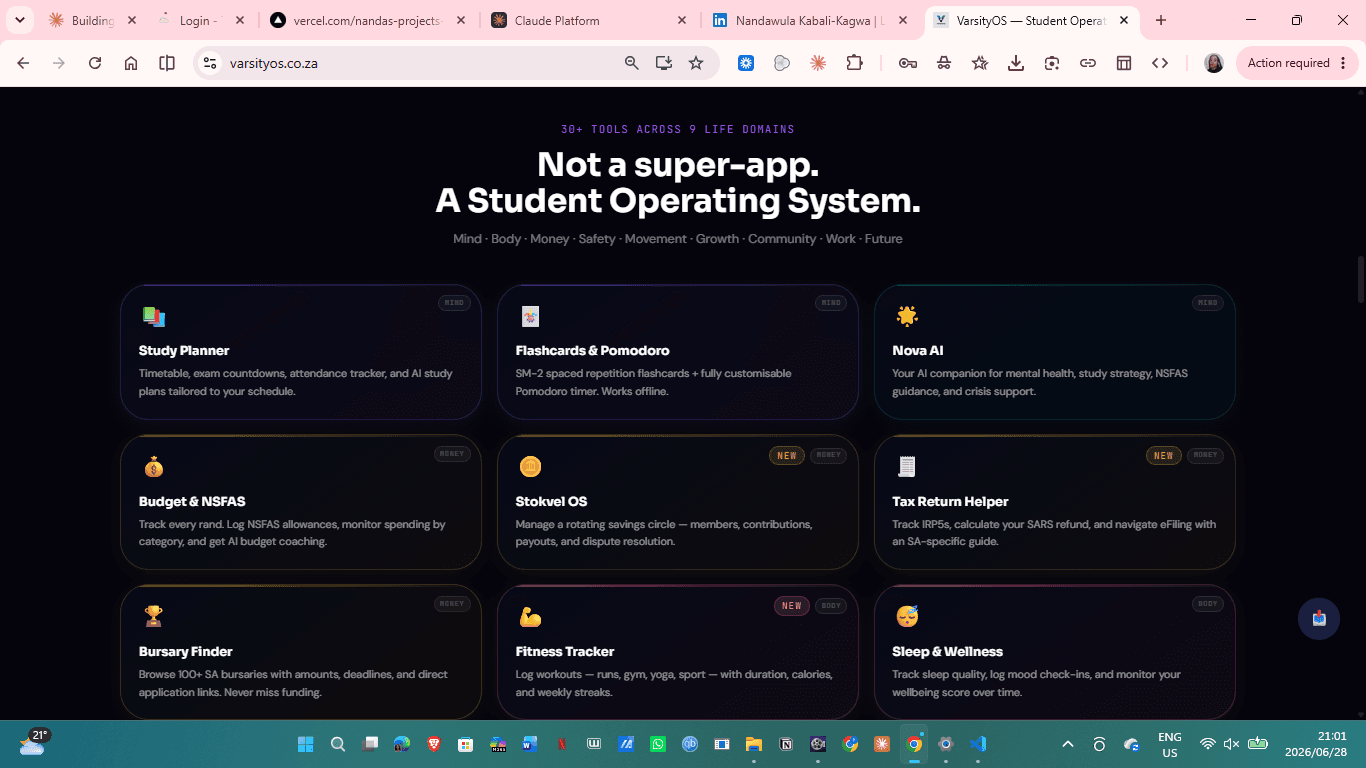Click the copy link chain icon in toolbar

1088,63
